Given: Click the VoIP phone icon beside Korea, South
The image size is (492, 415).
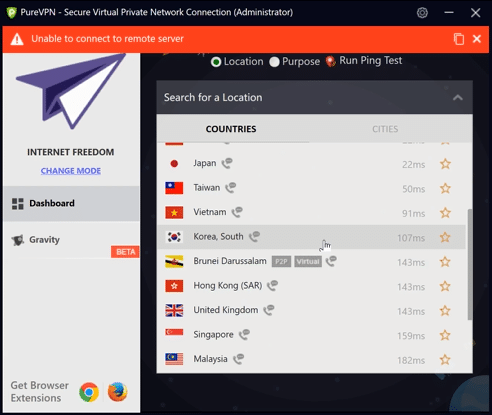Looking at the screenshot, I should click(x=254, y=236).
